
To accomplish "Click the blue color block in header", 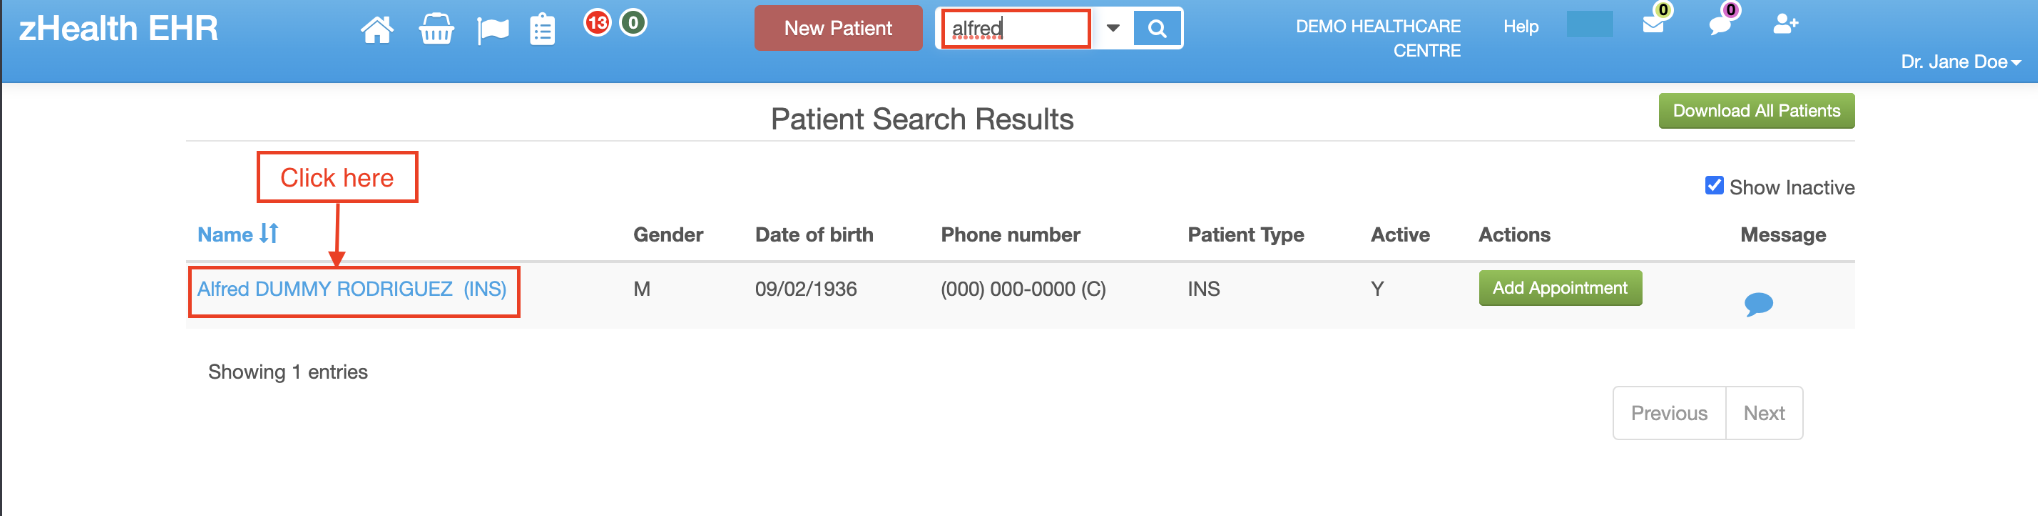I will pos(1589,24).
